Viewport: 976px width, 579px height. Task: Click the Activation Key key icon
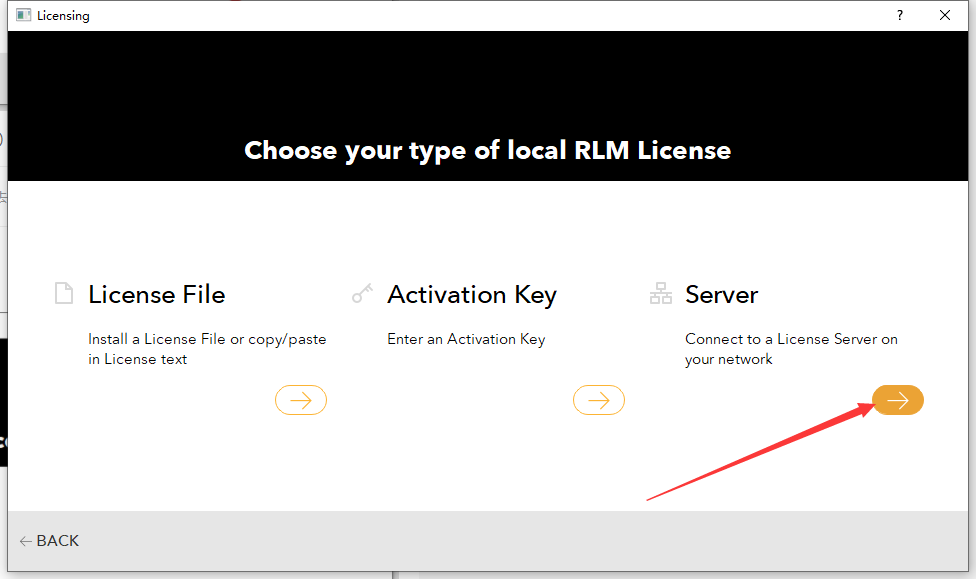[x=362, y=293]
